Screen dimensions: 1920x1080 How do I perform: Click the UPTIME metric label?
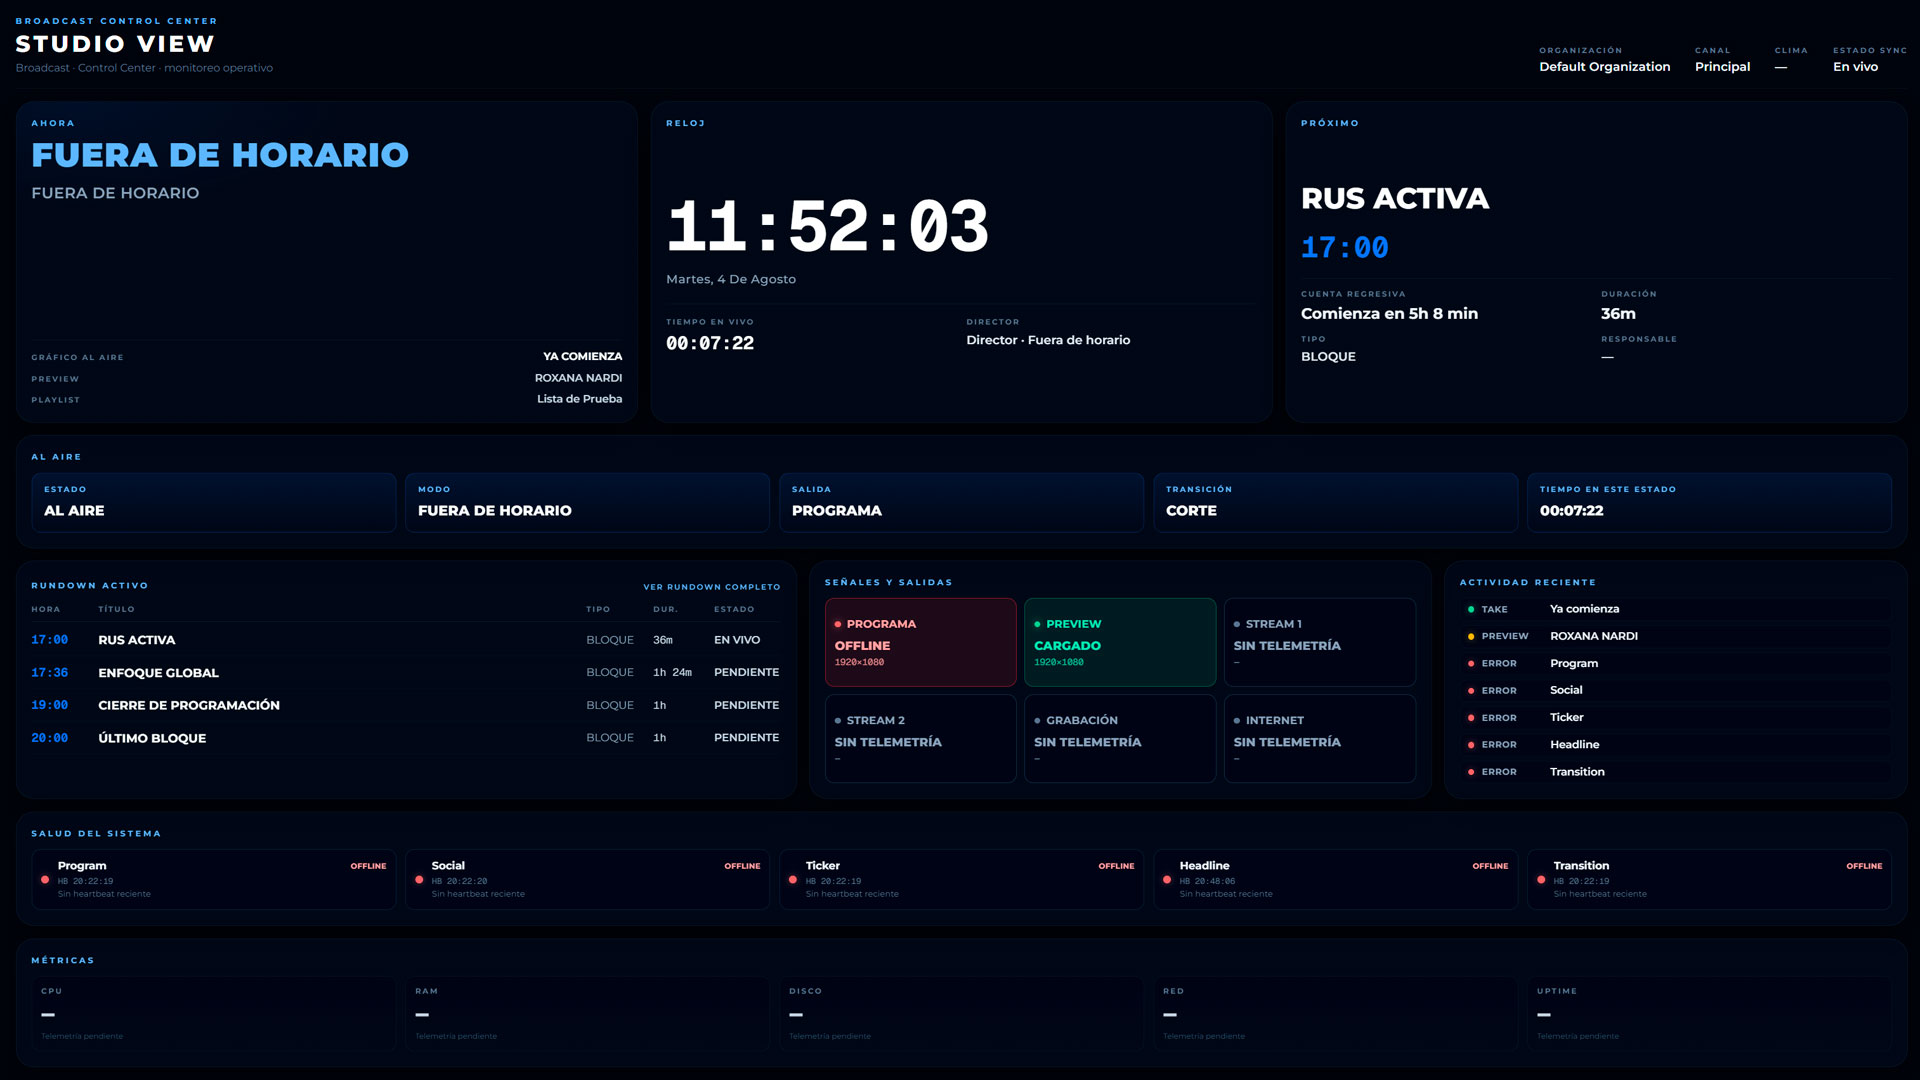click(1556, 992)
